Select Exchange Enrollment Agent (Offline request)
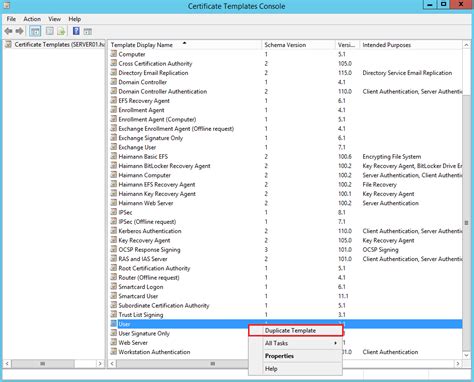Screen dimensions: 474x382 point(176,128)
